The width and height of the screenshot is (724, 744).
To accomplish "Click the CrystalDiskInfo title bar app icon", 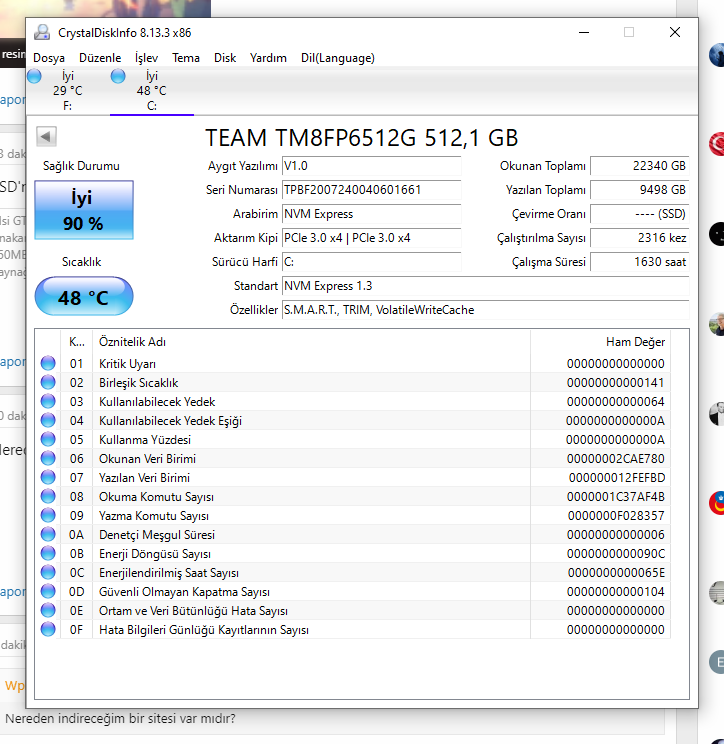I will point(42,32).
